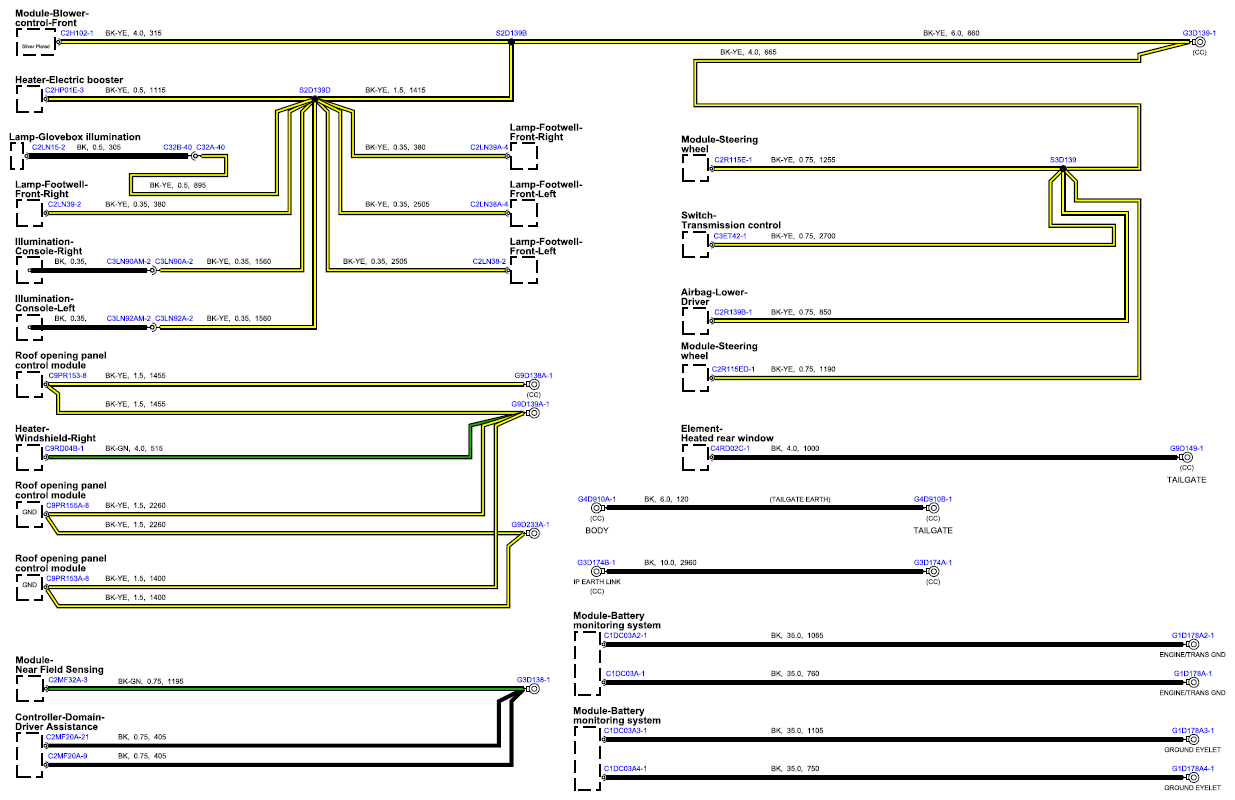
Task: Click ground link G9D139A-1
Action: point(530,404)
